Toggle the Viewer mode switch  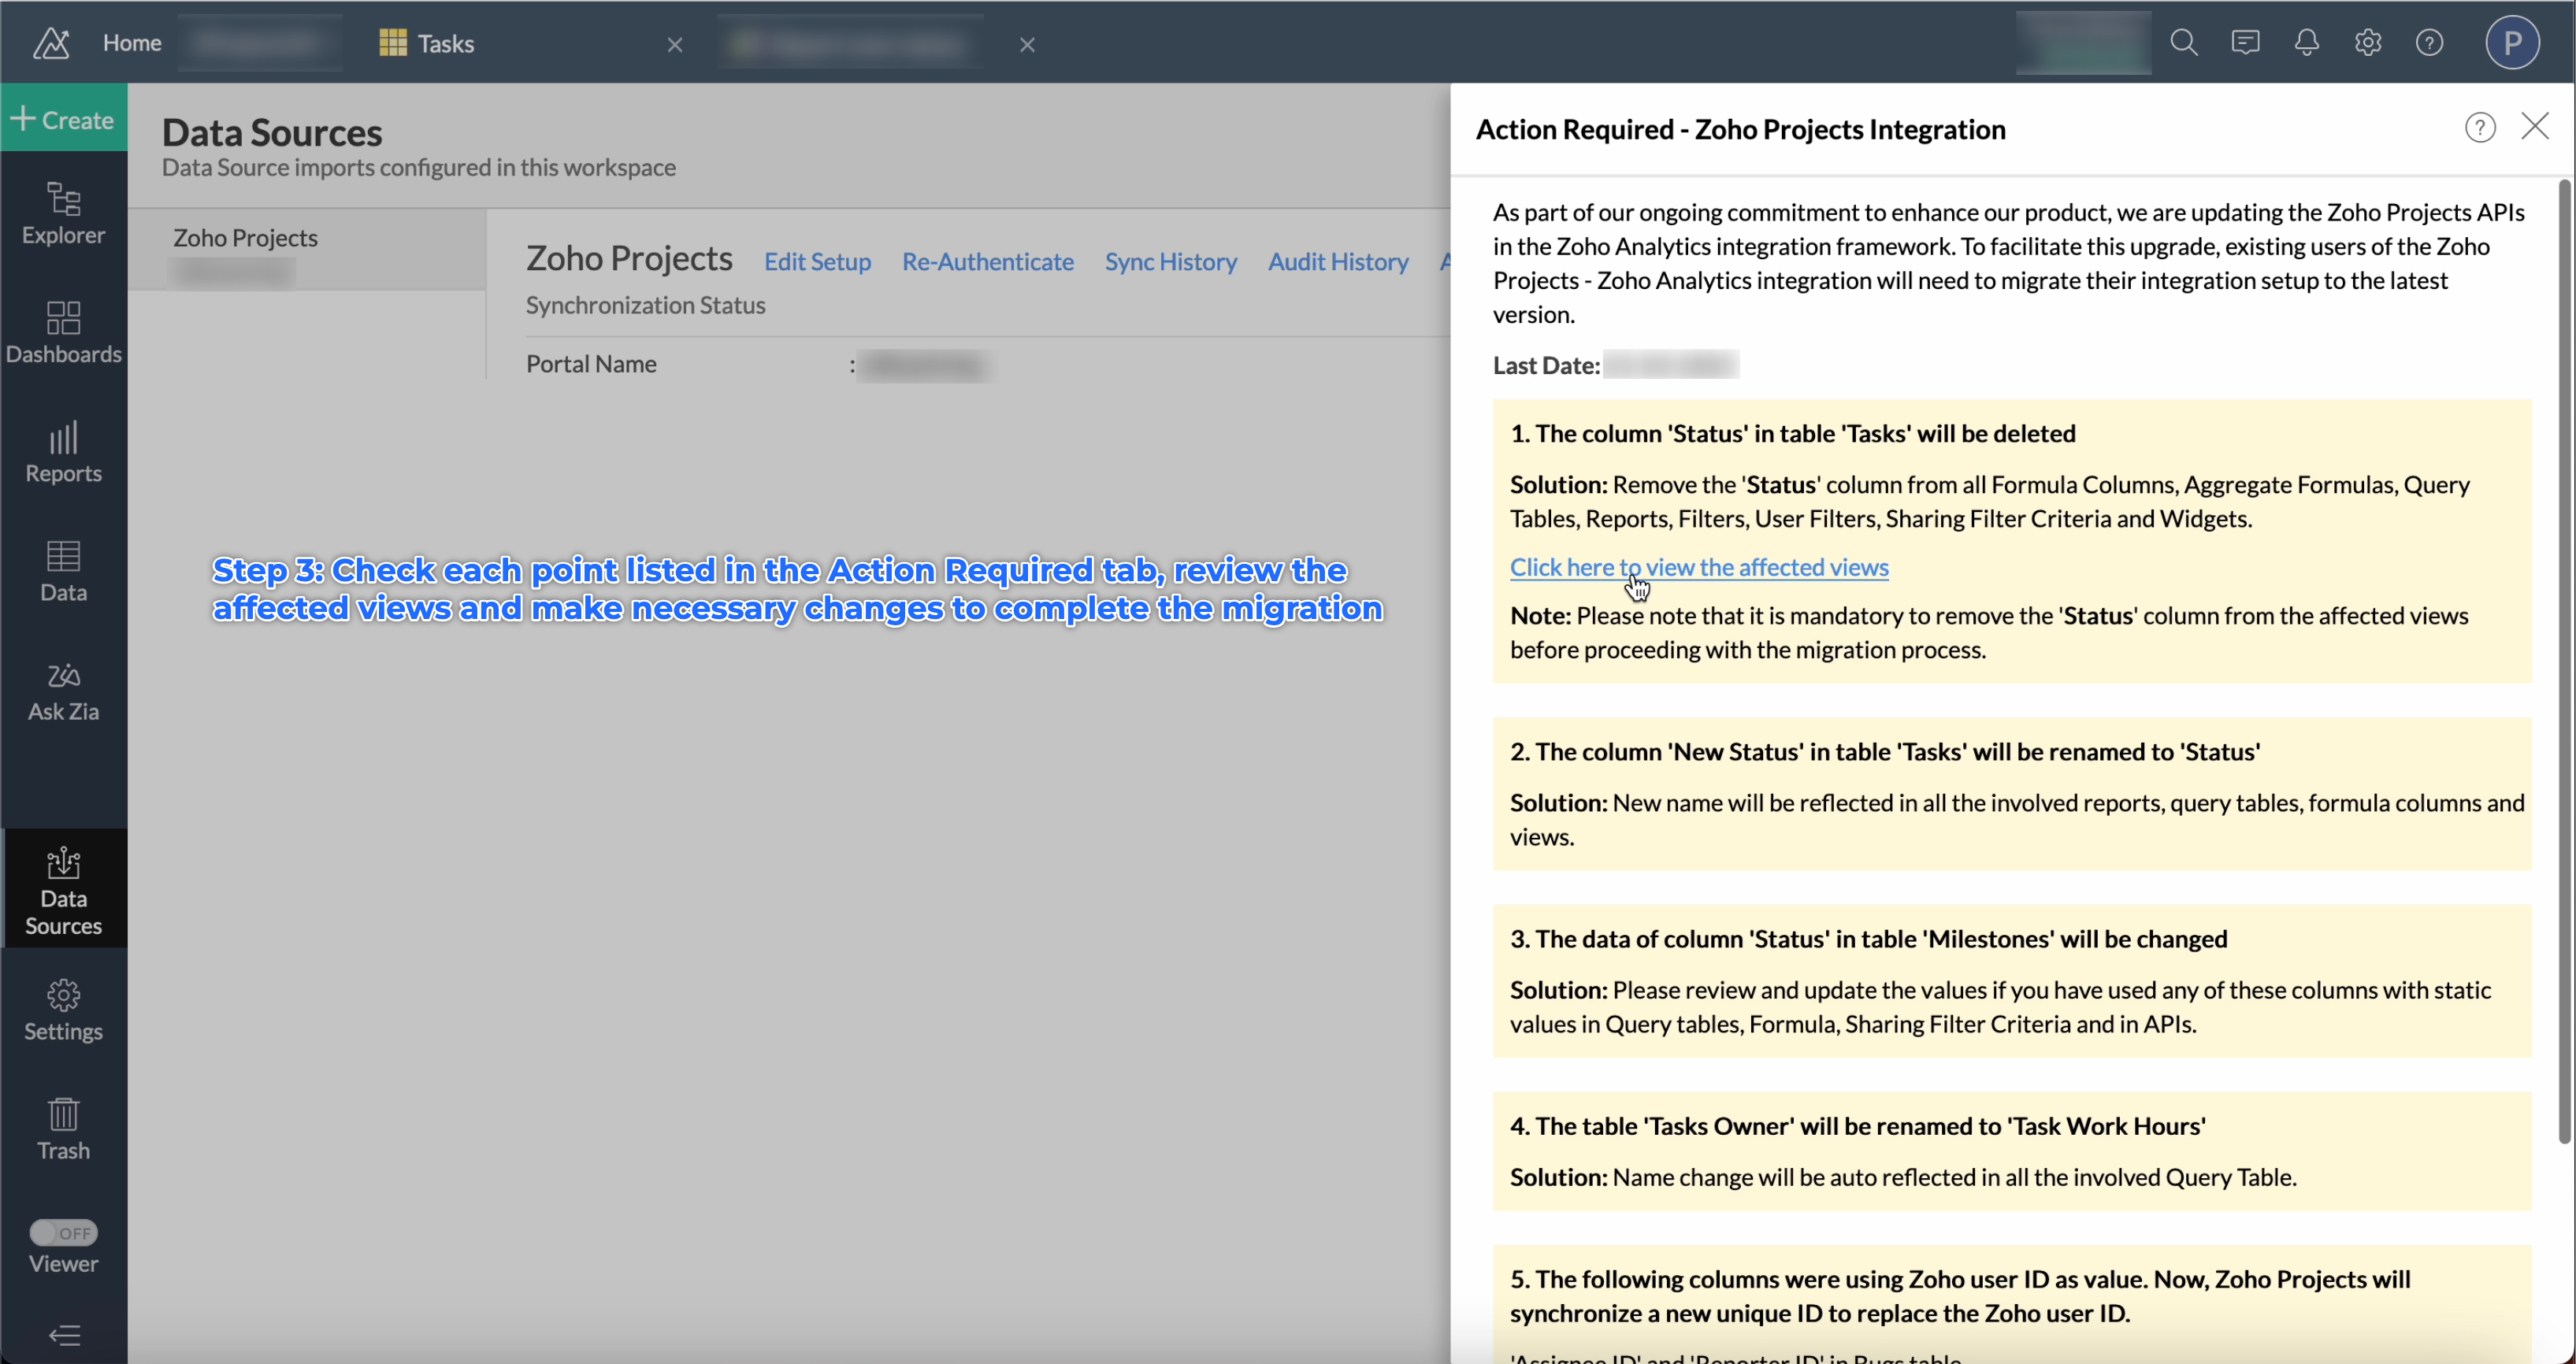tap(63, 1232)
